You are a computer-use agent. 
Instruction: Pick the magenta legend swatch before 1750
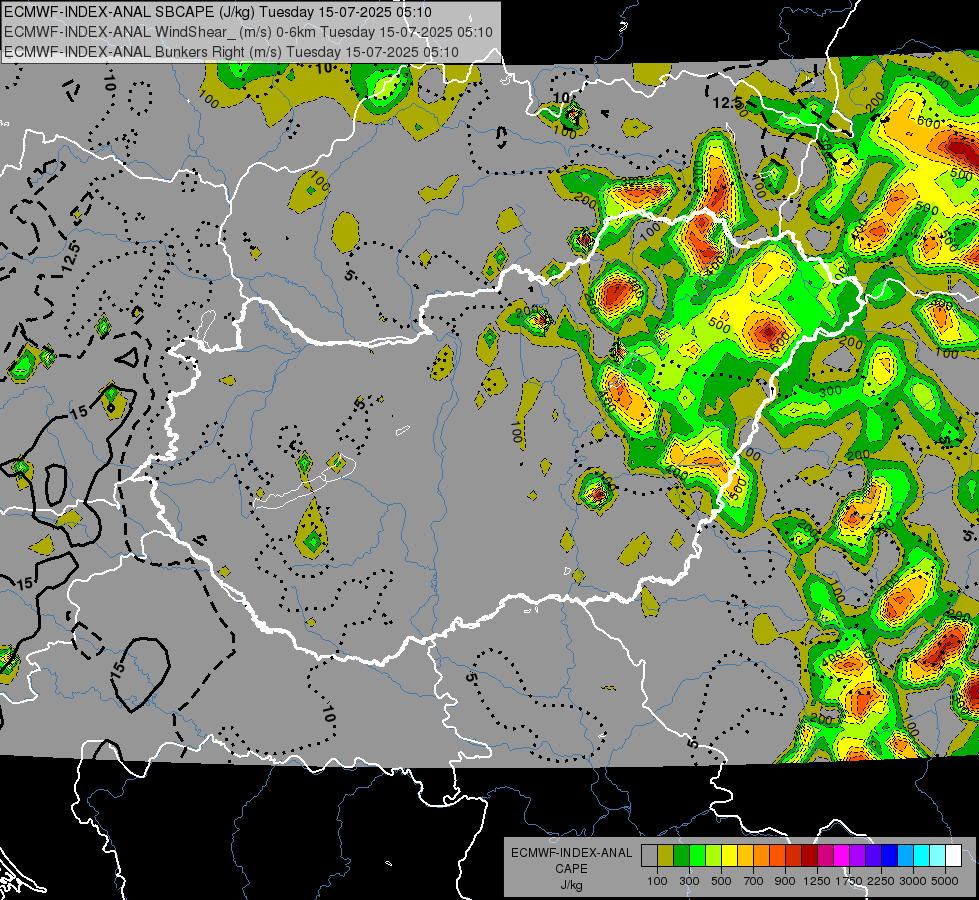[x=842, y=855]
